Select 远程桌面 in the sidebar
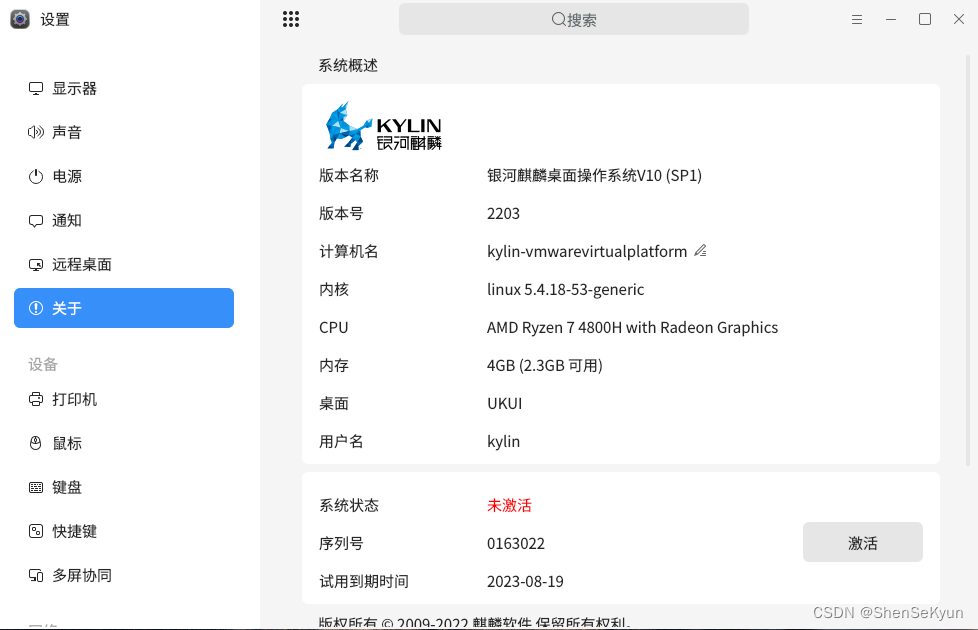The image size is (978, 630). (123, 264)
